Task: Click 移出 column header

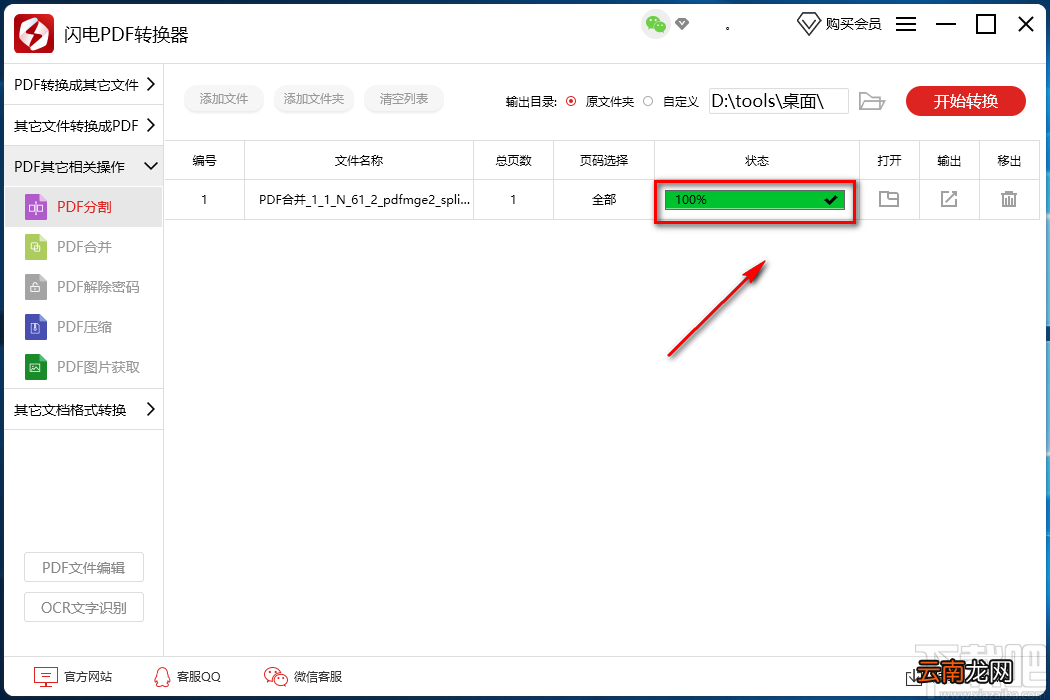Action: click(x=1009, y=161)
